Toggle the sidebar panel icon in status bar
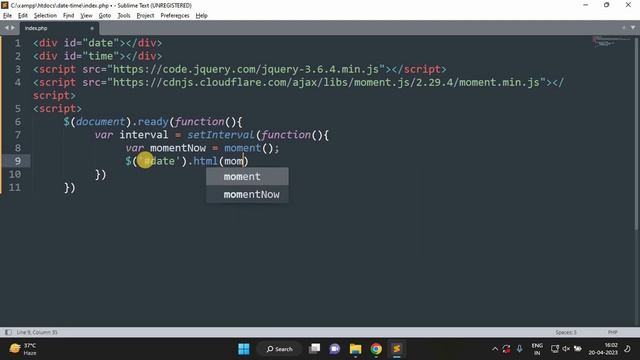Viewport: 640px width, 360px height. click(8, 332)
